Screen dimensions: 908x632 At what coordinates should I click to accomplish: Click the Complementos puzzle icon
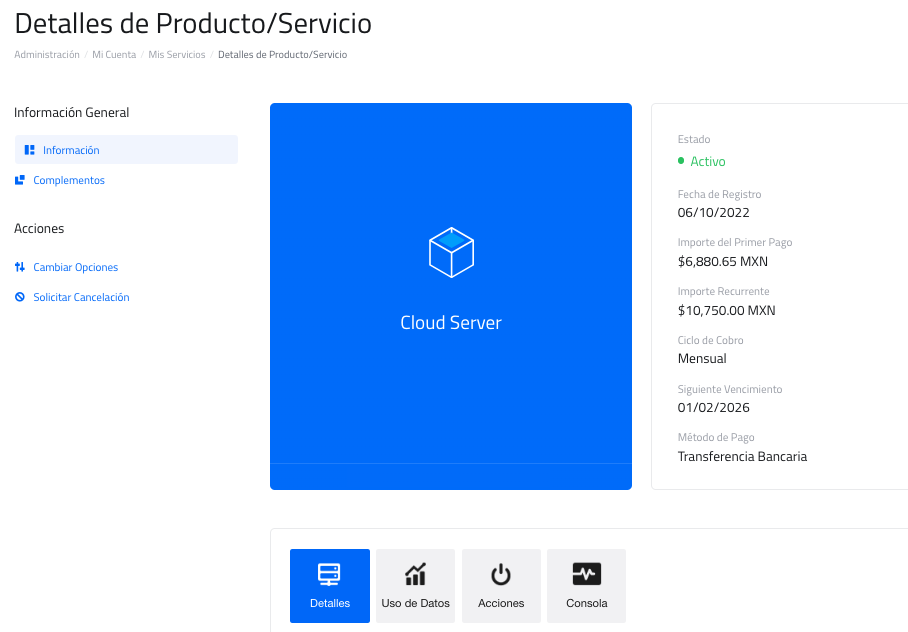coord(20,180)
